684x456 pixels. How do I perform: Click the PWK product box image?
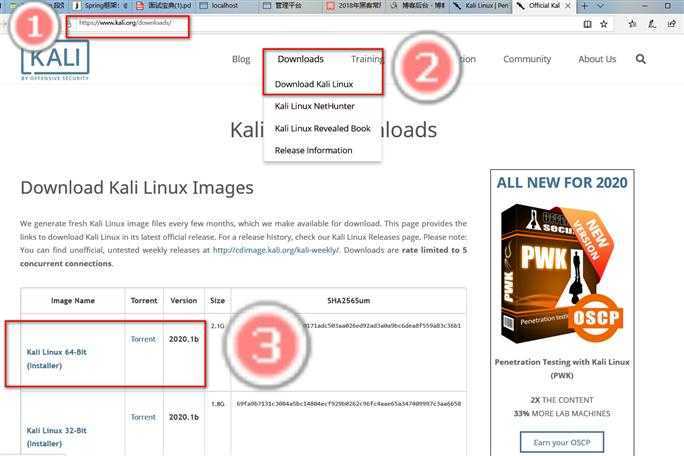pos(562,273)
